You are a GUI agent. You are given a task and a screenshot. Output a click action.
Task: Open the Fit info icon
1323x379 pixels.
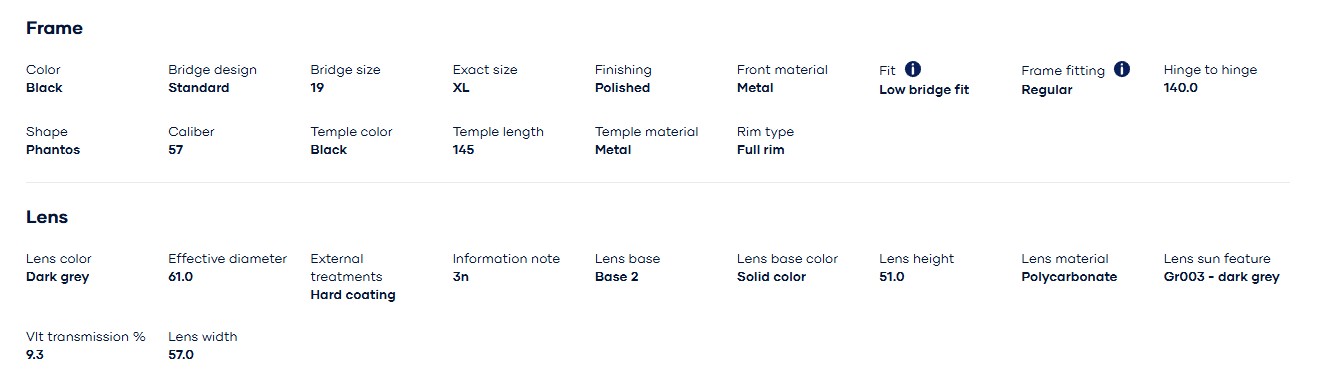[913, 69]
